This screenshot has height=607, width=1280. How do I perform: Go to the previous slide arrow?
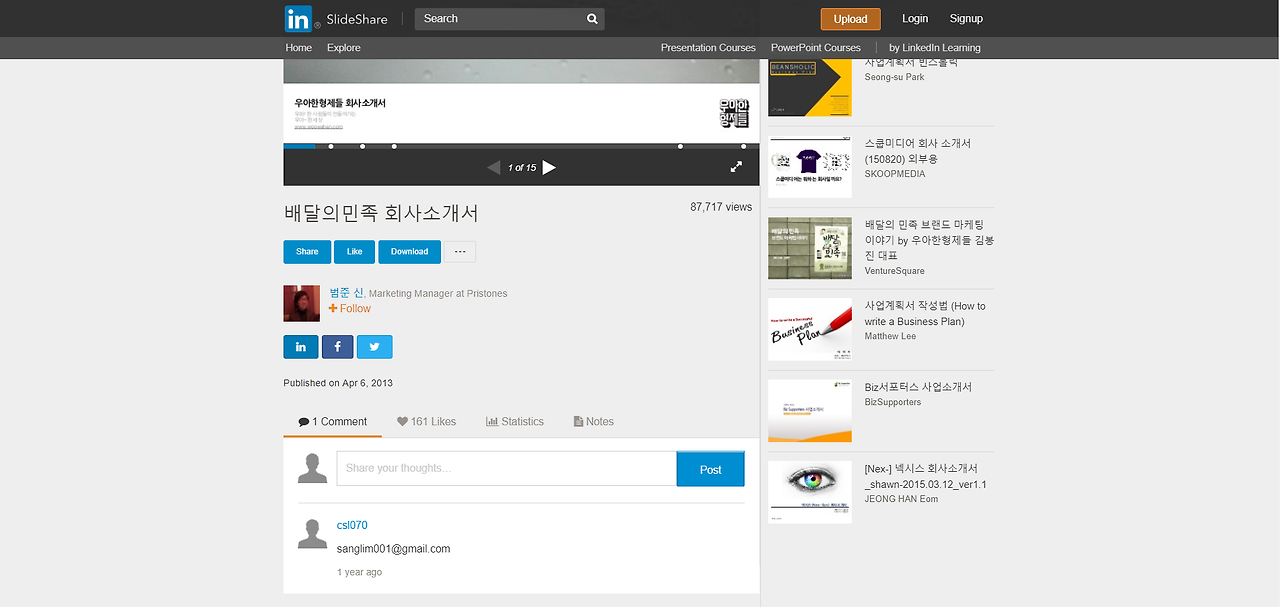point(493,167)
